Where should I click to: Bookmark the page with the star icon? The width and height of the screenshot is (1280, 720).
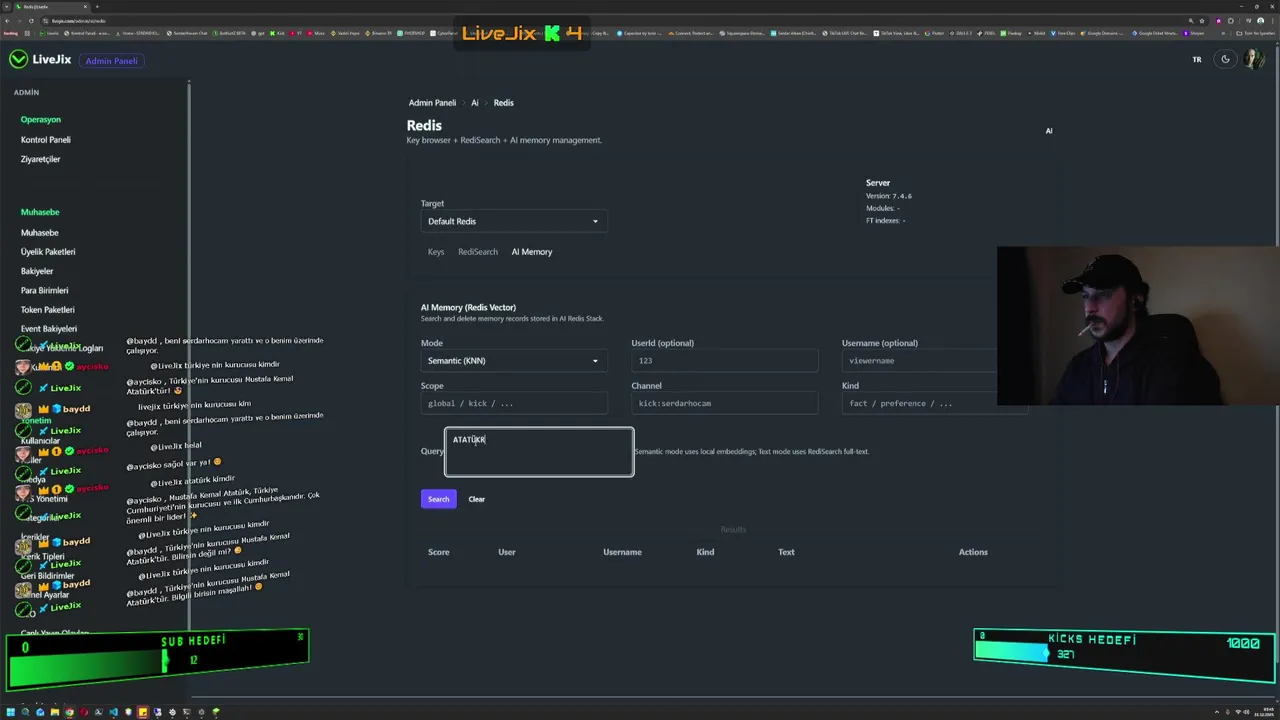point(1203,20)
